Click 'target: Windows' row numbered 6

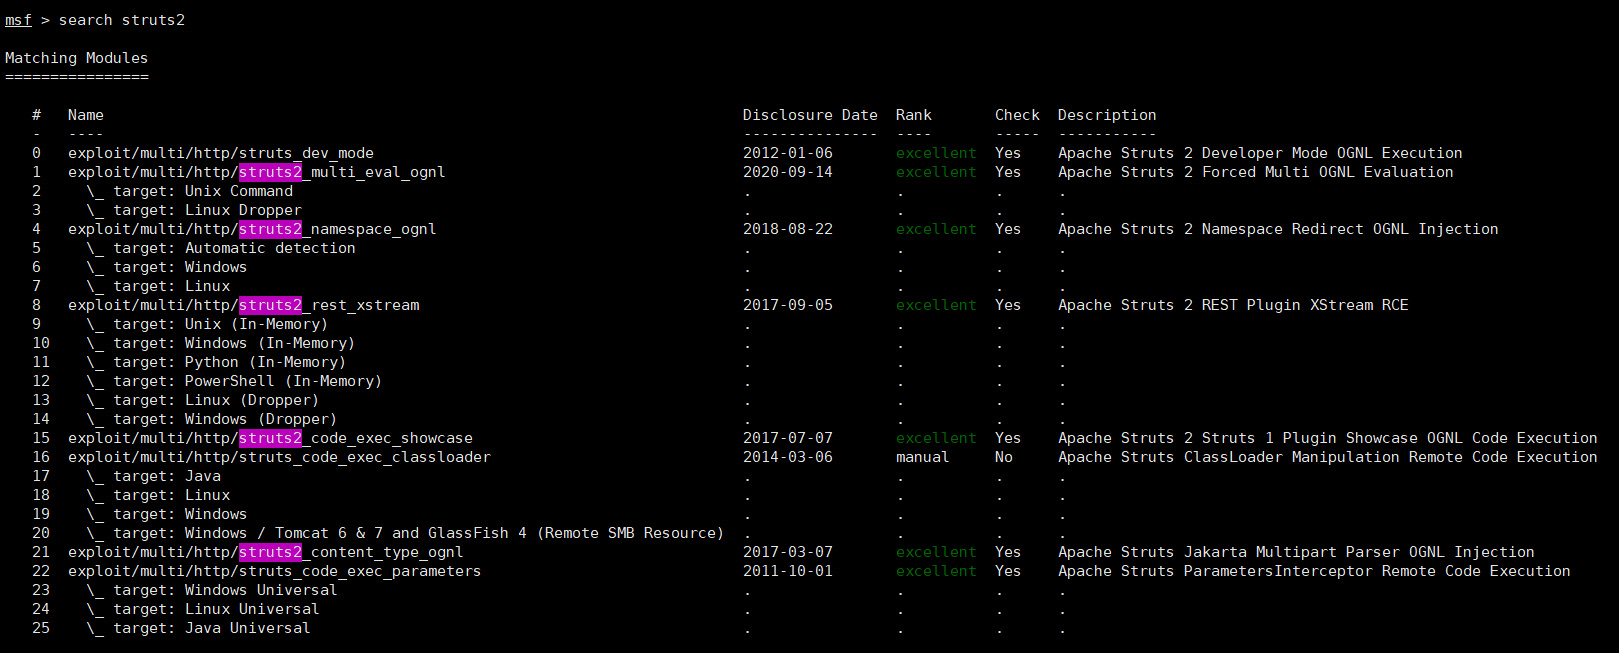(x=167, y=267)
